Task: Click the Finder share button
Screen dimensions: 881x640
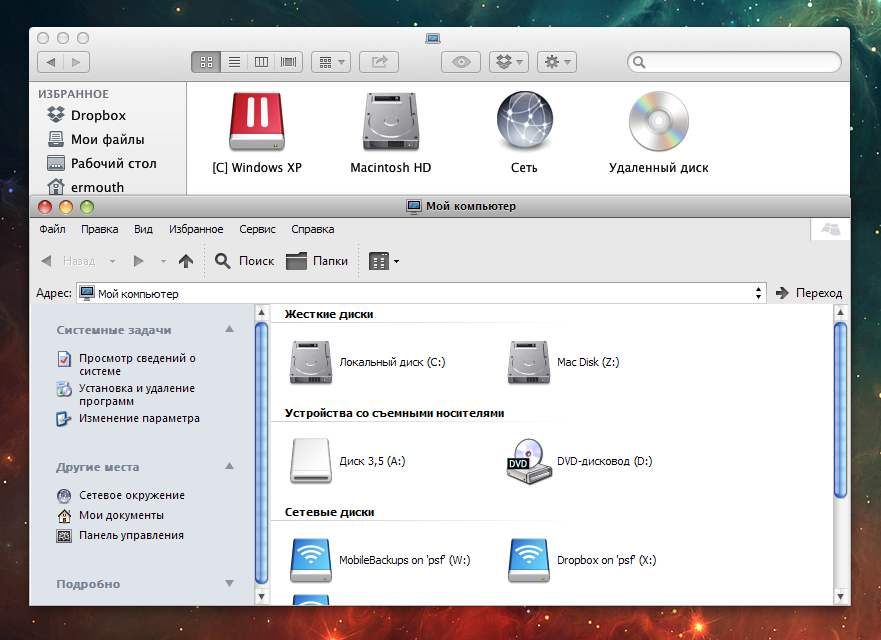Action: tap(379, 62)
